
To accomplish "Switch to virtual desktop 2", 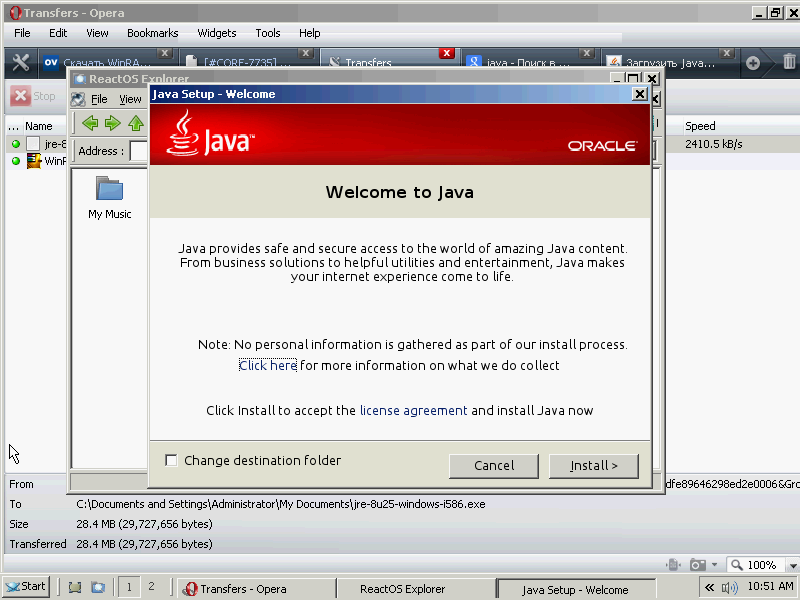I will 151,587.
